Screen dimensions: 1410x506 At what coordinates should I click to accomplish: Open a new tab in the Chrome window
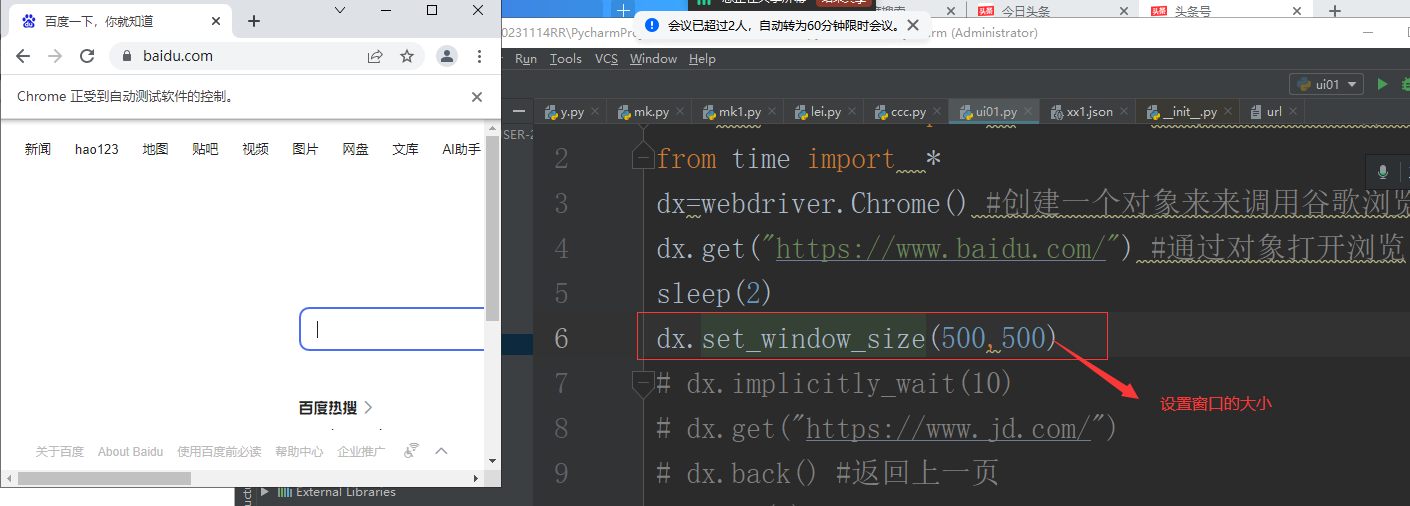coord(254,21)
